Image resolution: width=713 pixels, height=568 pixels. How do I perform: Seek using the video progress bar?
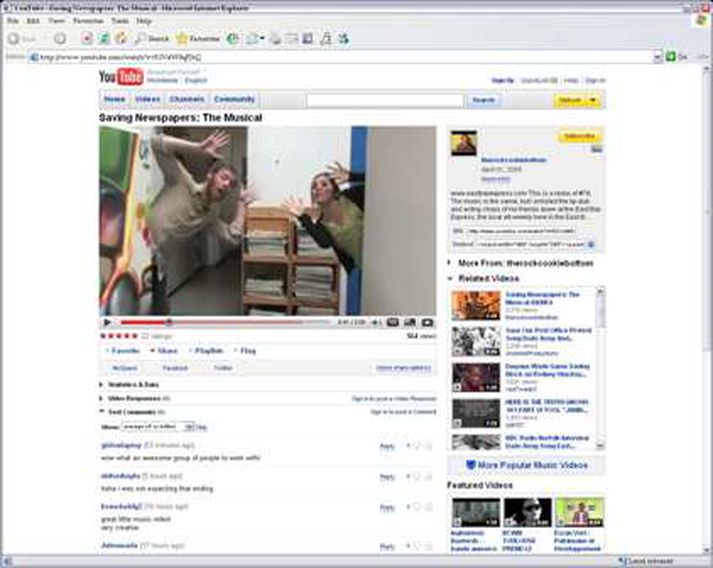click(225, 322)
